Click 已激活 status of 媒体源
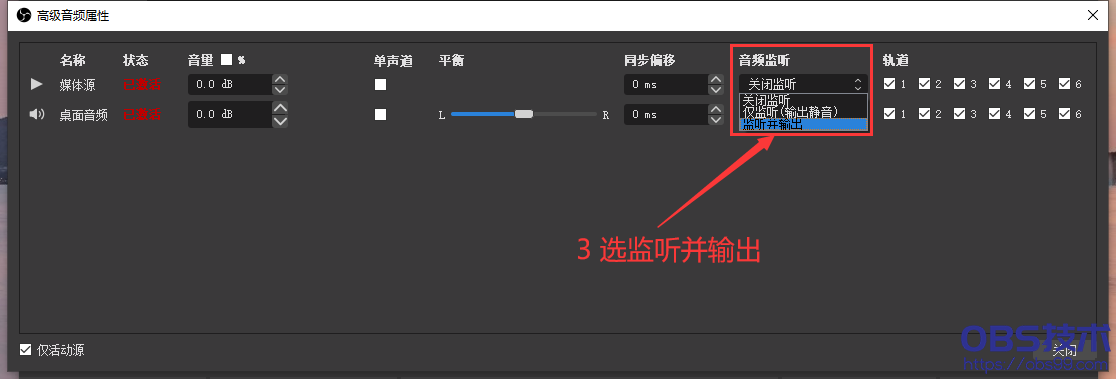 pos(142,85)
